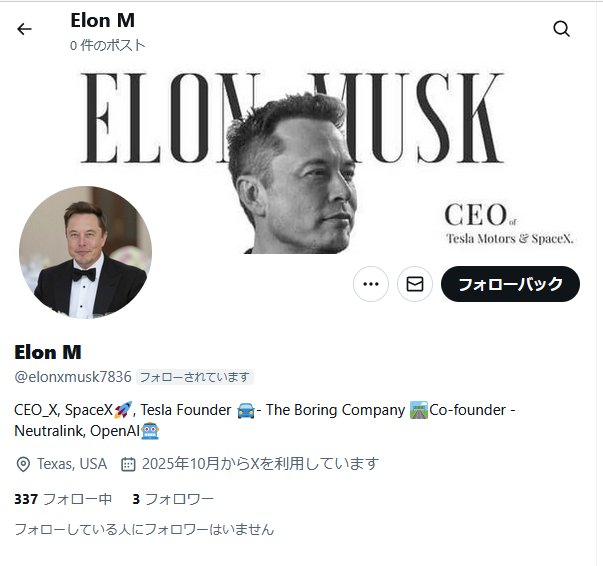
Task: Open the 3 フォロワー followers list
Action: 173,499
